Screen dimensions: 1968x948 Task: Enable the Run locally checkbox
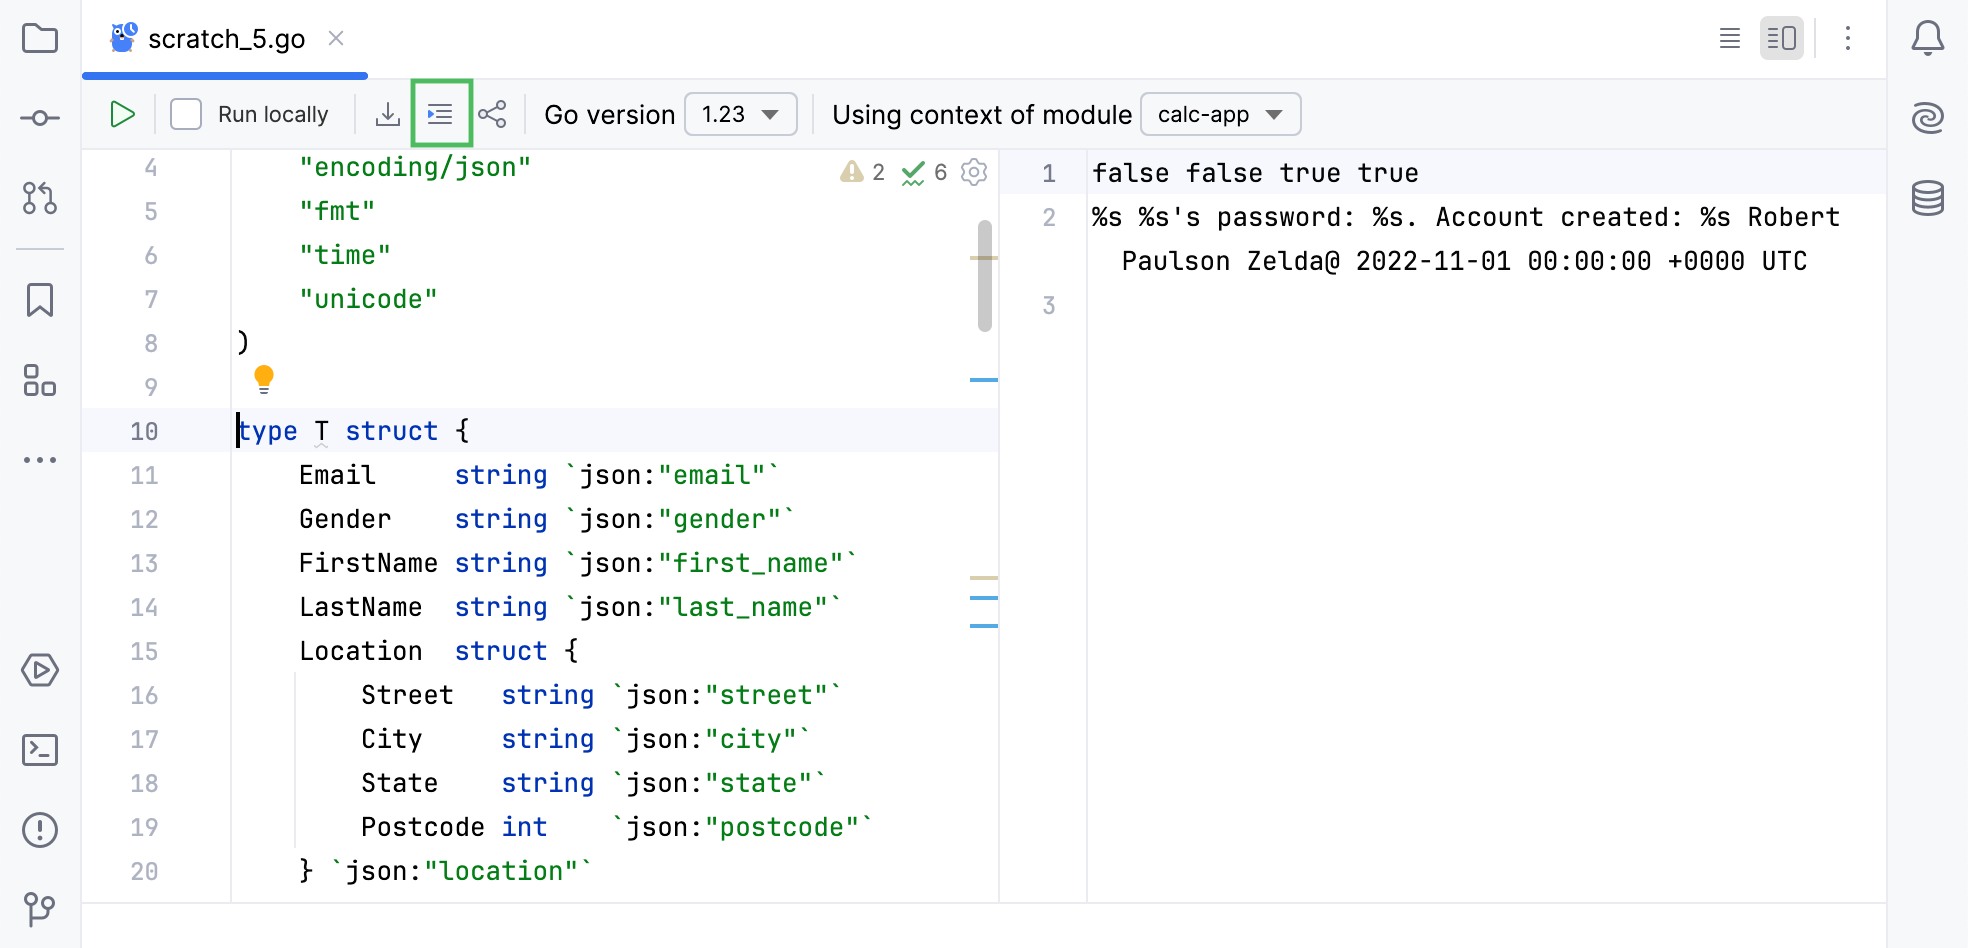click(x=186, y=114)
